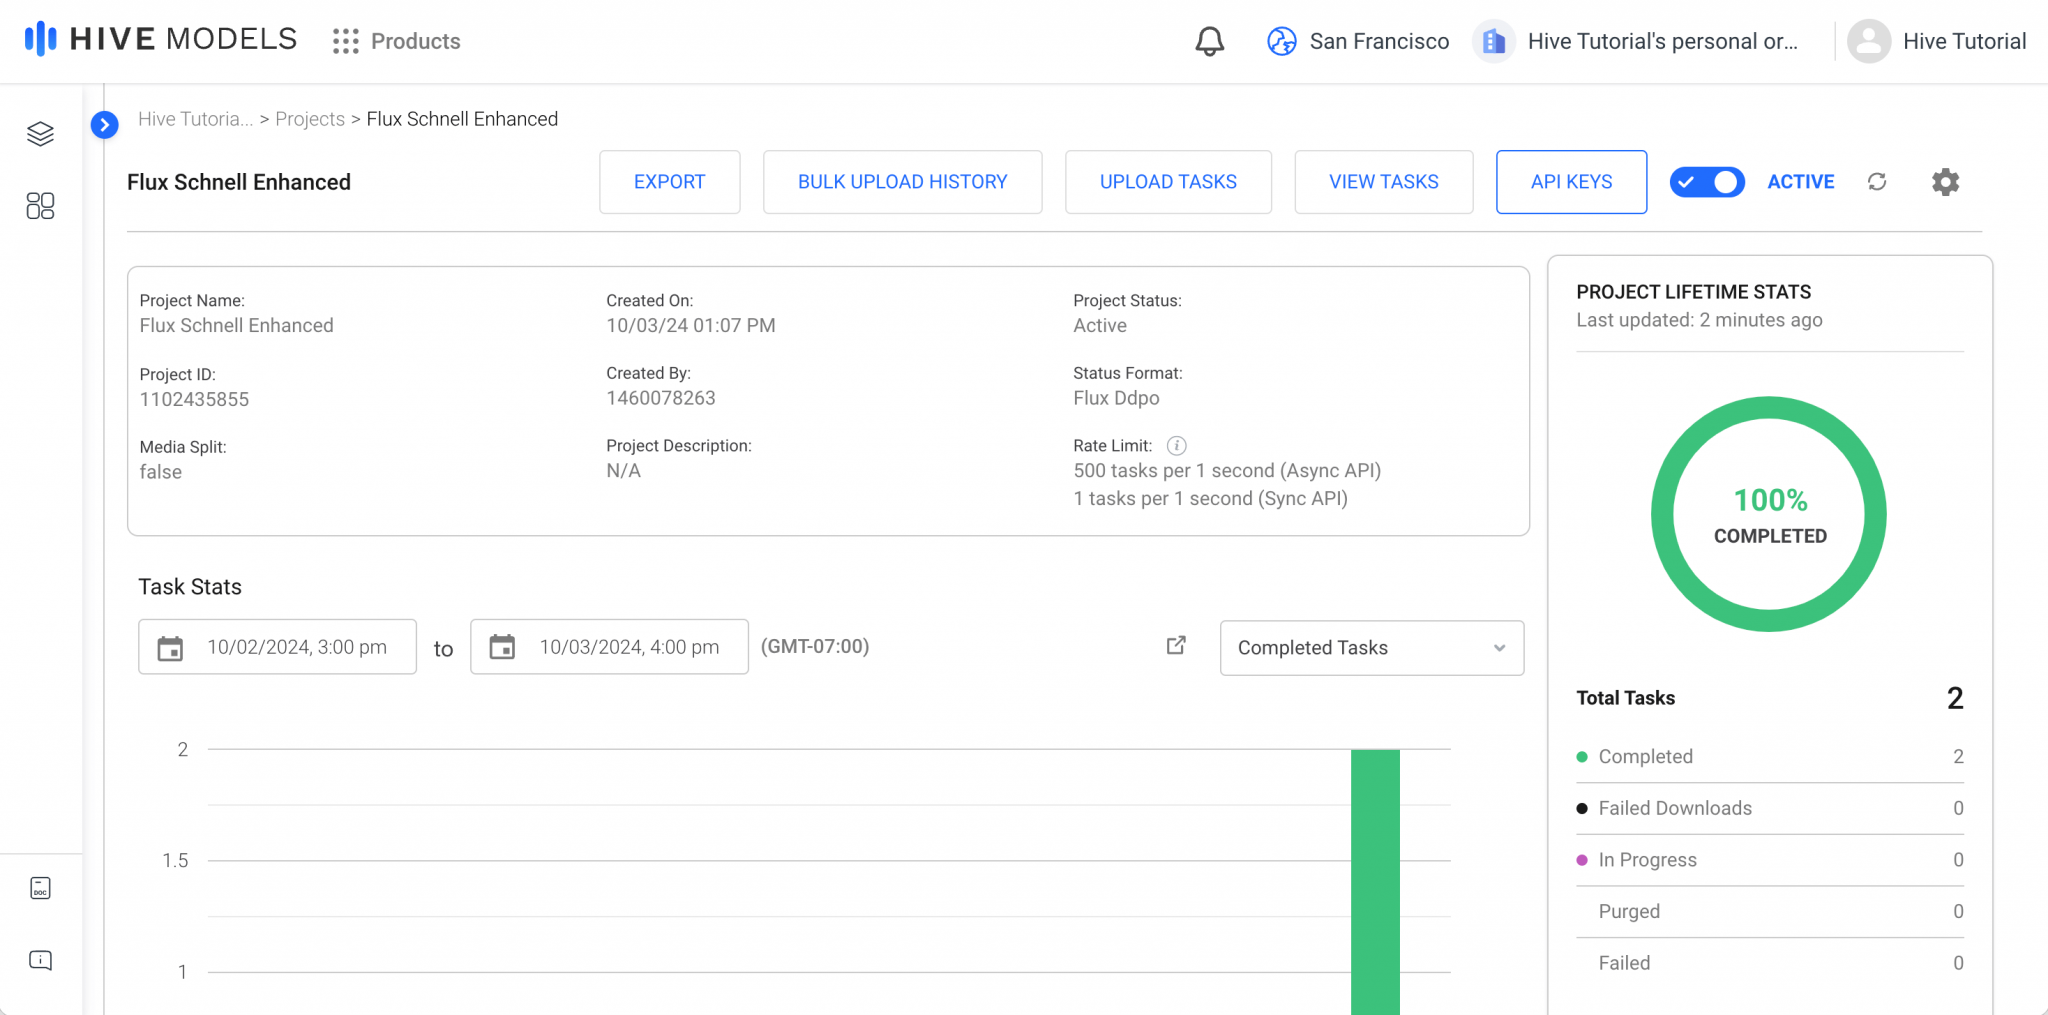Image resolution: width=2048 pixels, height=1015 pixels.
Task: Open the Projects layers icon in sidebar
Action: tap(40, 133)
